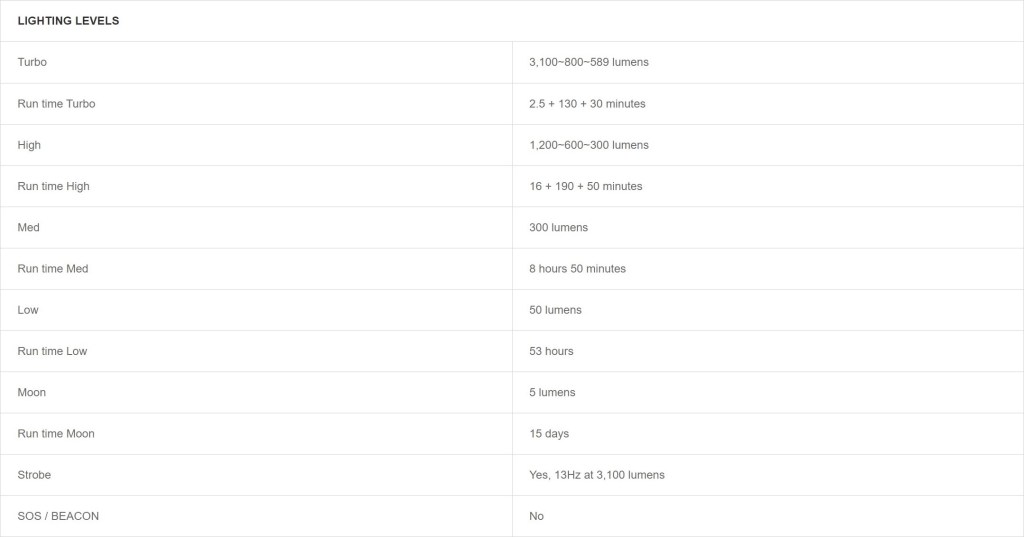
Task: Click the Strobe row label
Action: (x=34, y=475)
